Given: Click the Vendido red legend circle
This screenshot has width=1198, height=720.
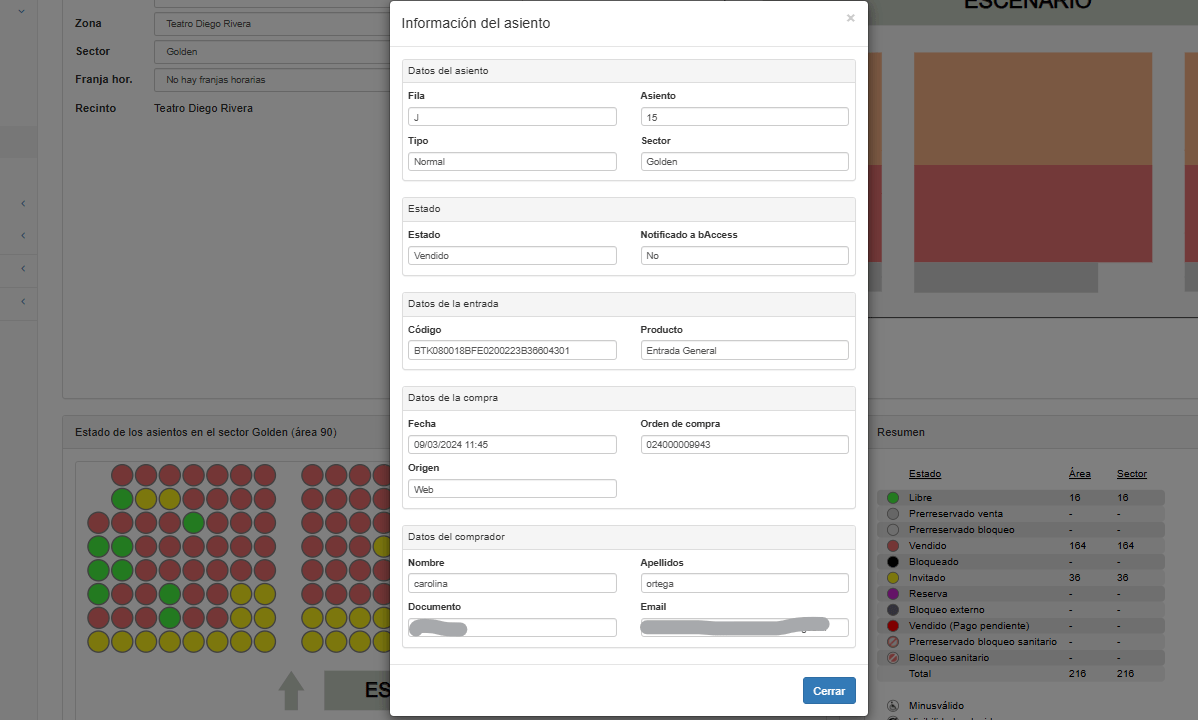Looking at the screenshot, I should tap(892, 546).
